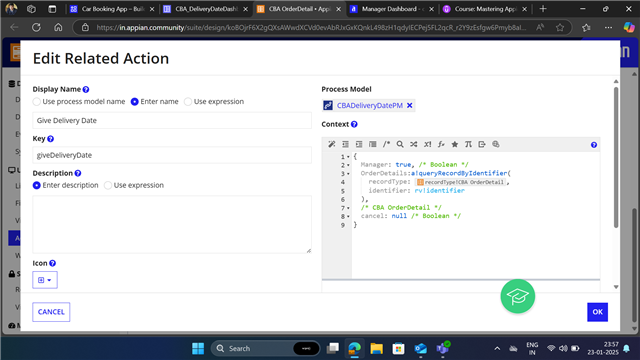Switch to CBA_DeliveryDateDash browser tab

pyautogui.click(x=206, y=9)
